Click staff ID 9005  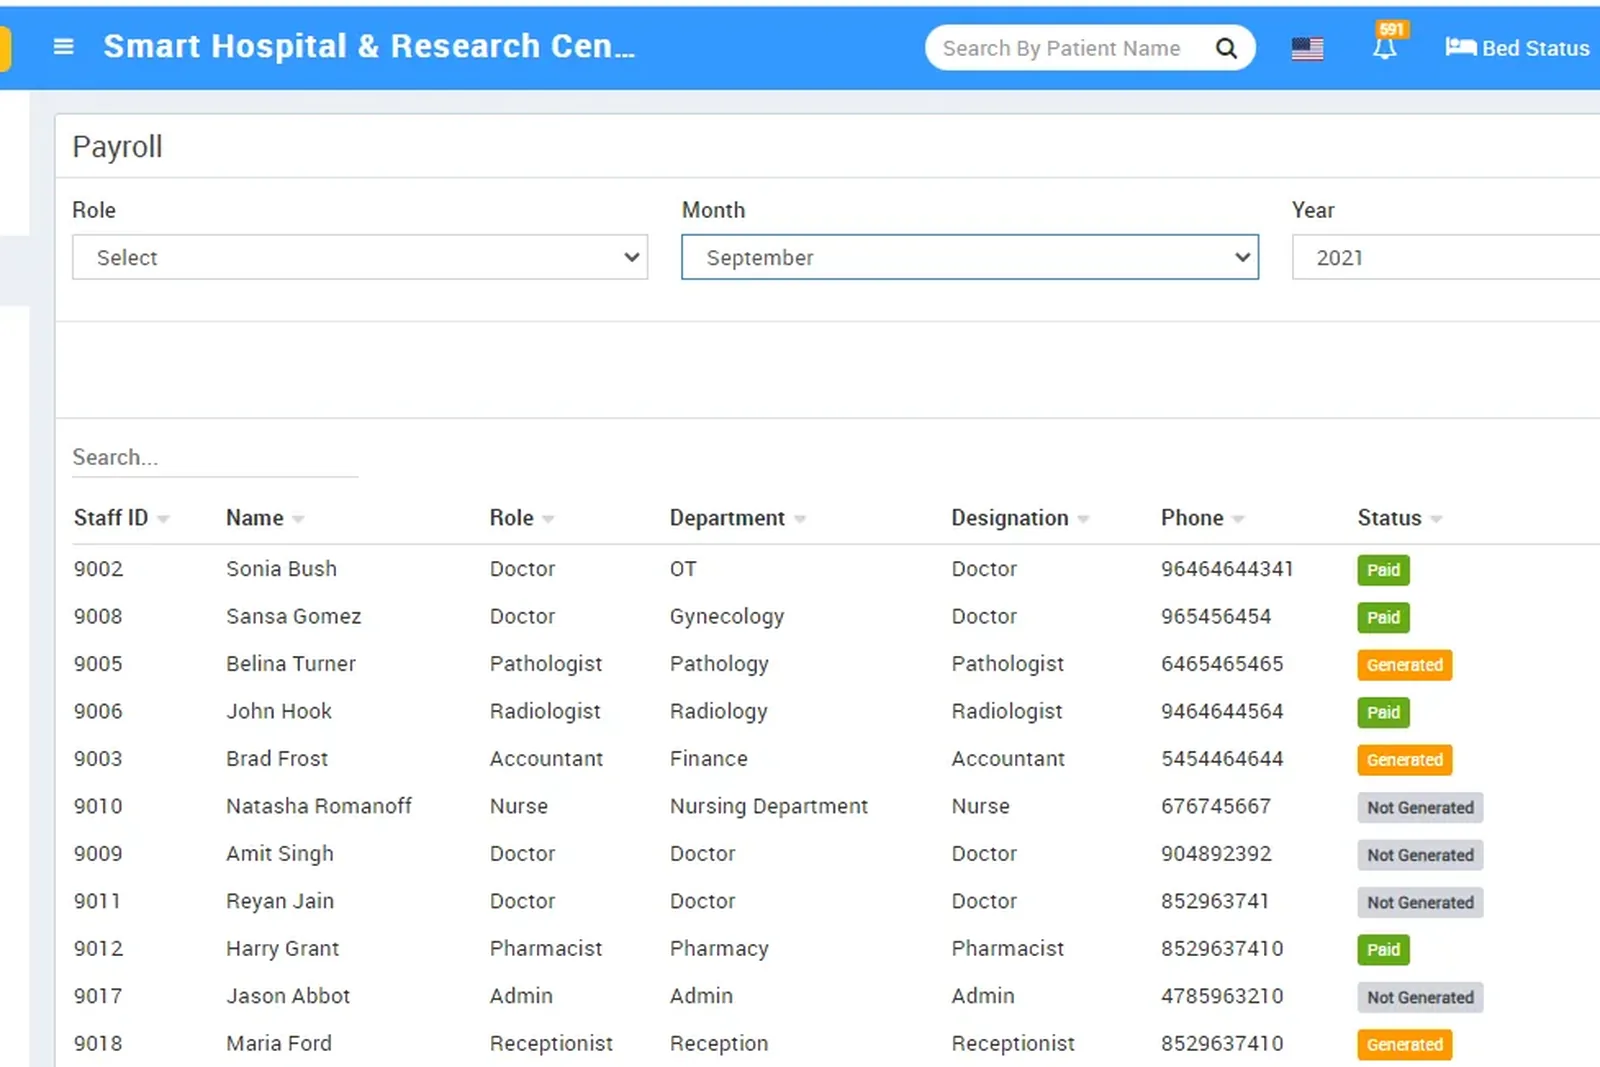click(98, 664)
